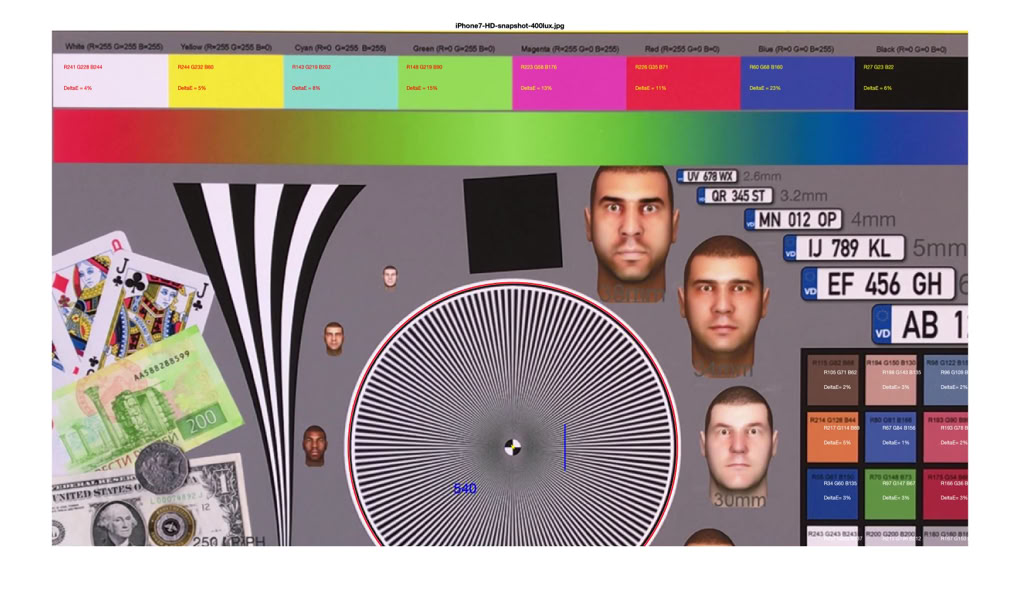This screenshot has width=1020, height=606.
Task: Click the crimson swatch R175 G54 in bottom row
Action: pyautogui.click(x=946, y=494)
